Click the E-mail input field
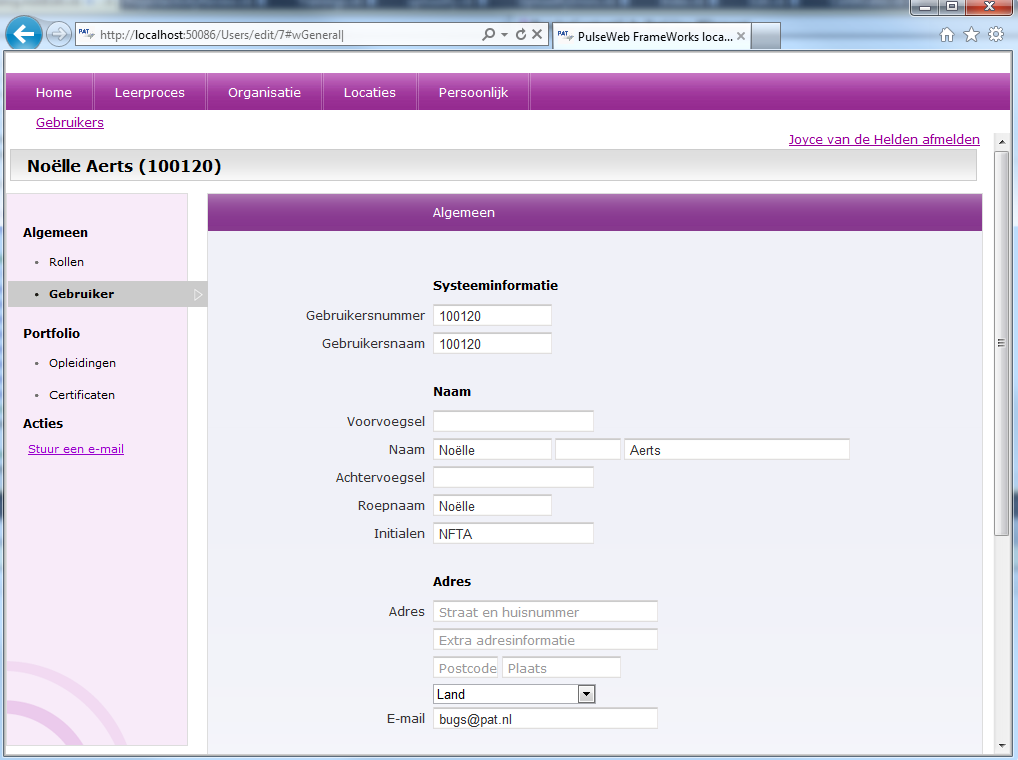This screenshot has height=760, width=1018. (545, 719)
